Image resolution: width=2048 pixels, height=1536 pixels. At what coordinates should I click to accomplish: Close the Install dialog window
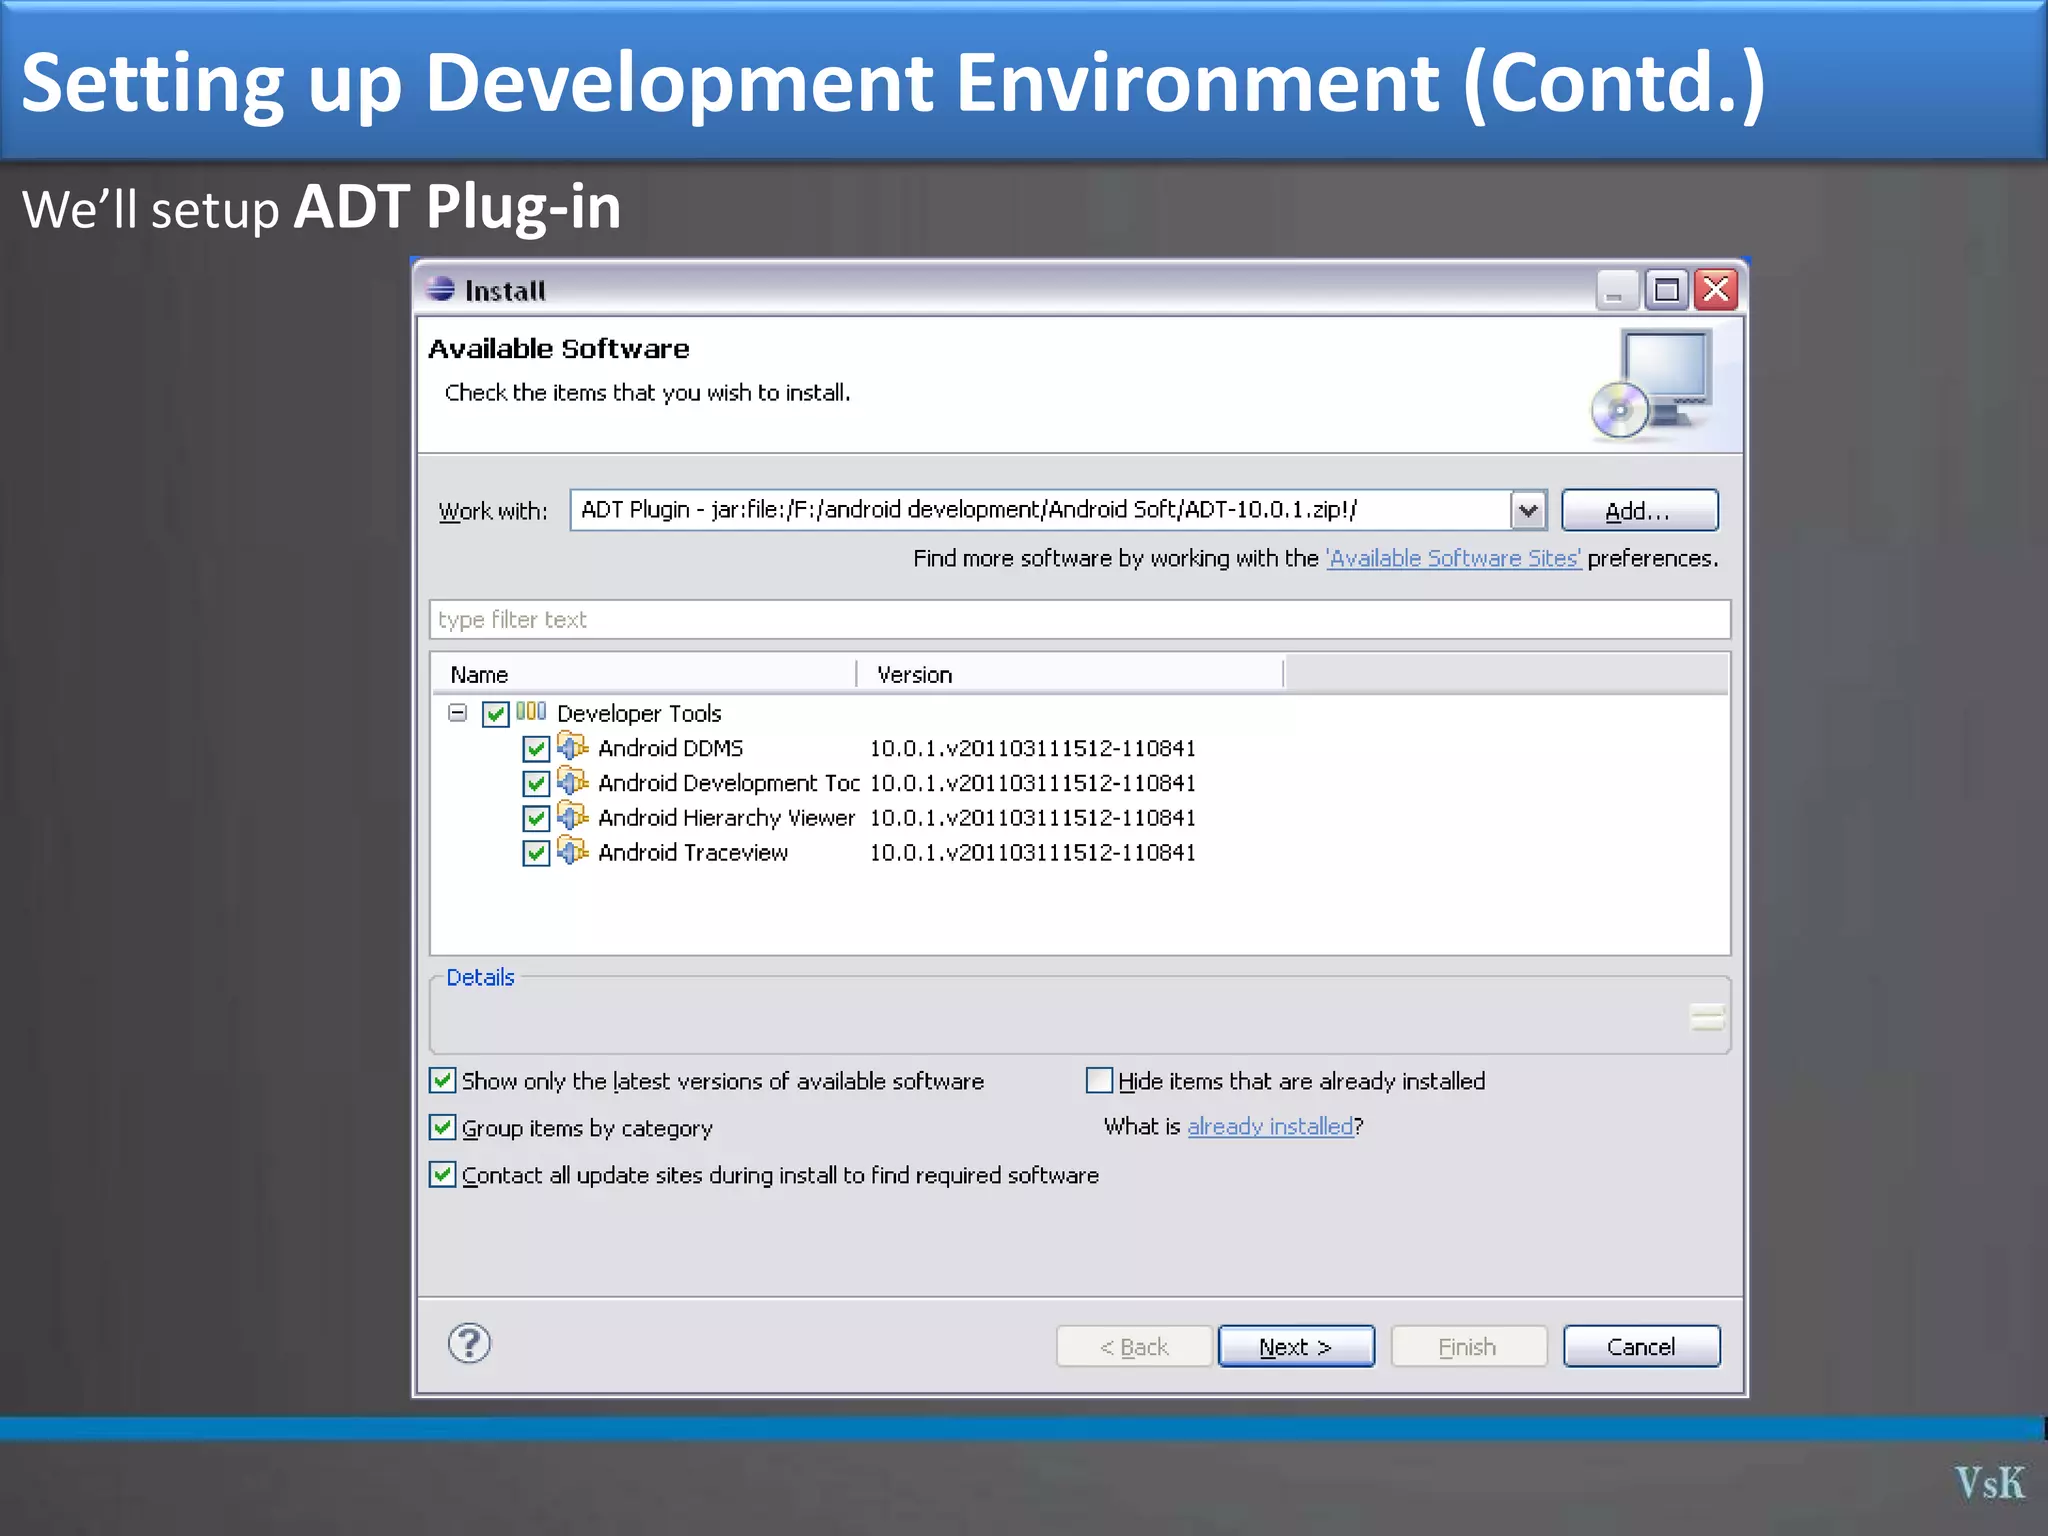[1716, 290]
